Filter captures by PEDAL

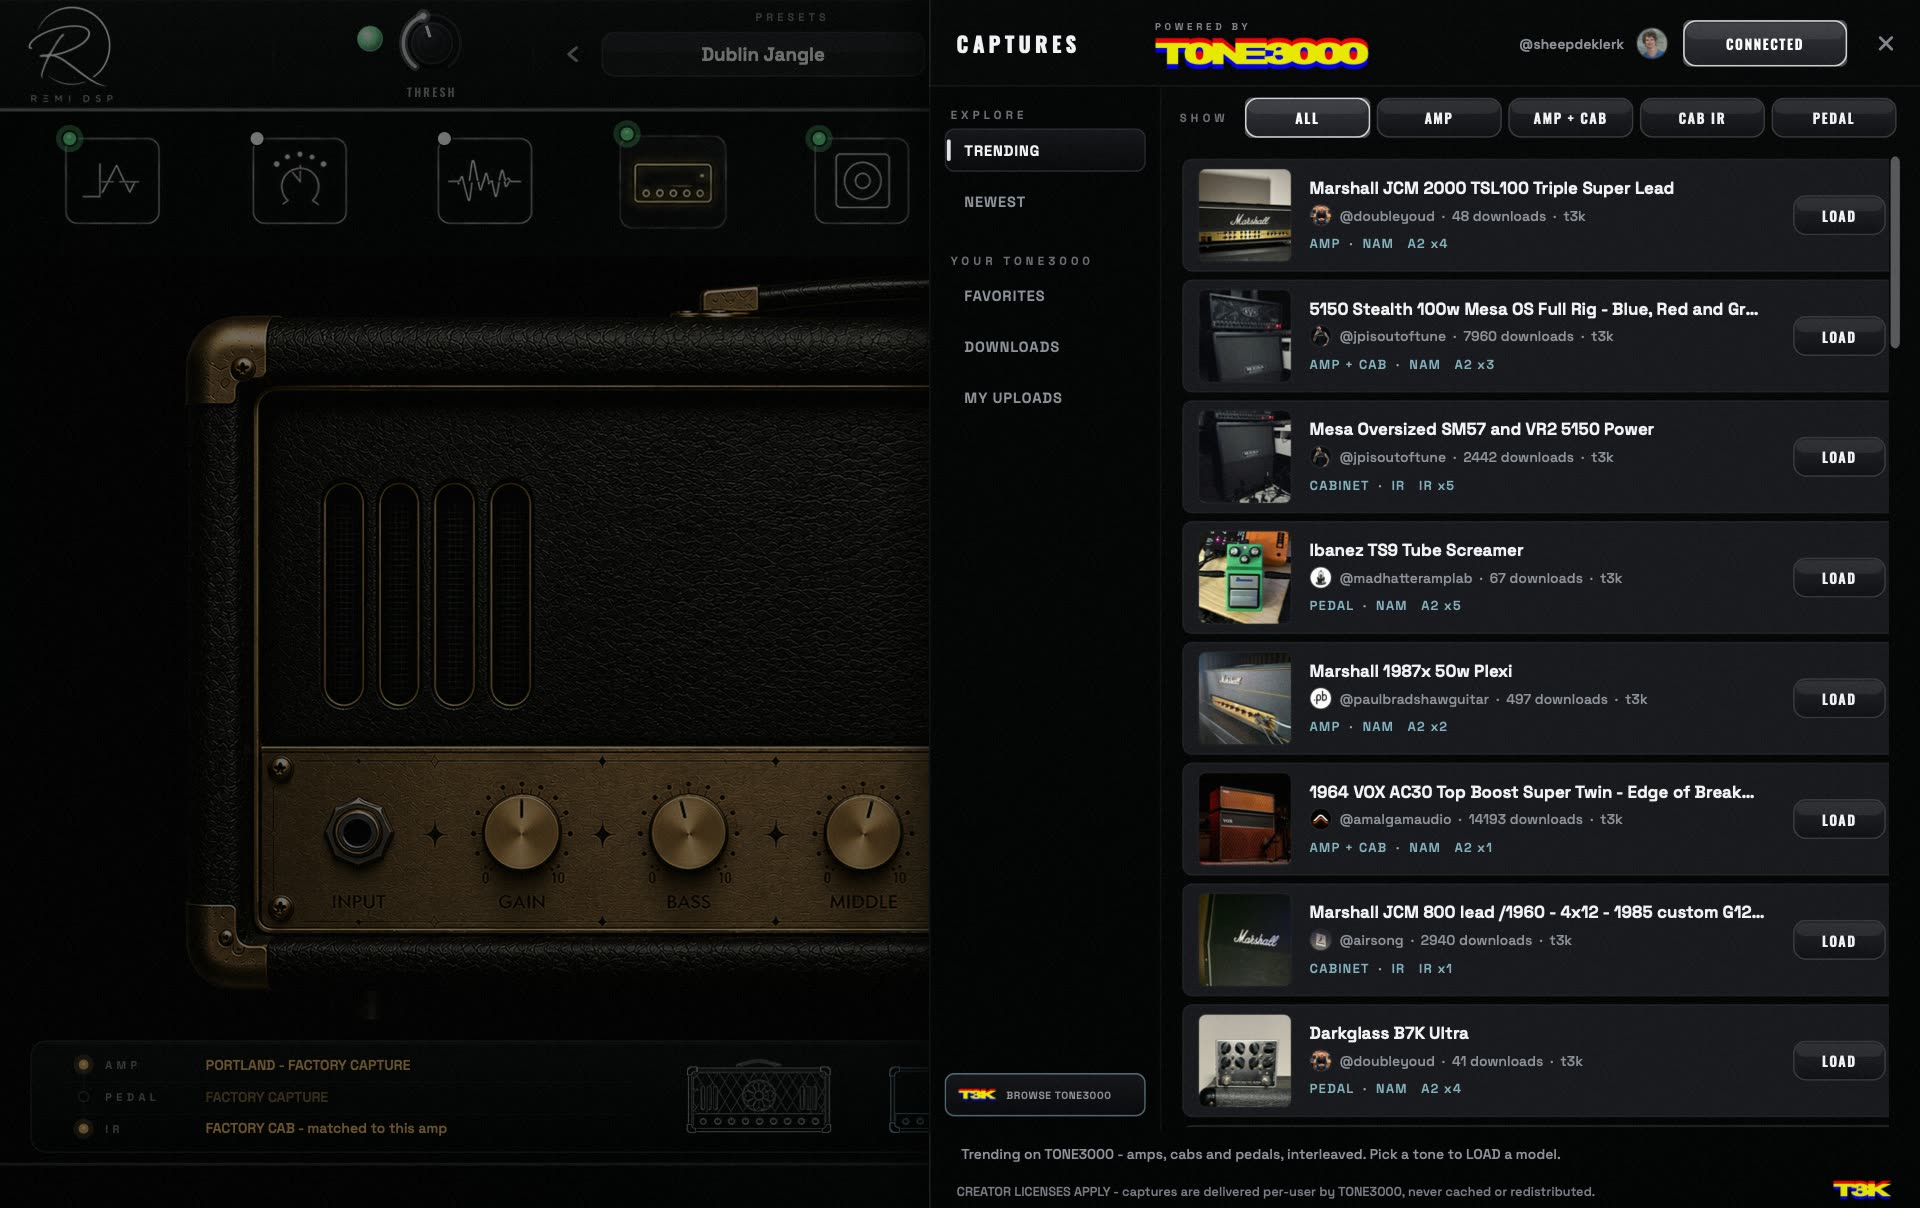1833,118
